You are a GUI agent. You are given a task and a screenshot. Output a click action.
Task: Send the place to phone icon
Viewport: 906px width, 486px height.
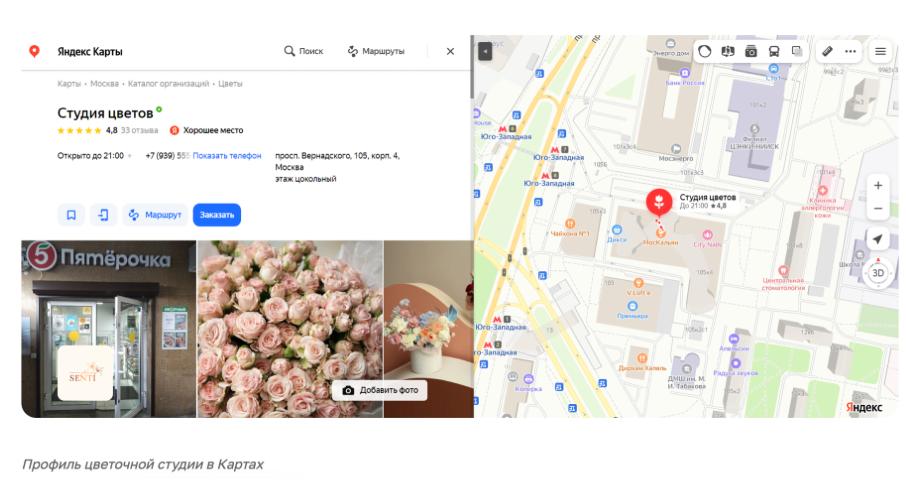(x=103, y=215)
